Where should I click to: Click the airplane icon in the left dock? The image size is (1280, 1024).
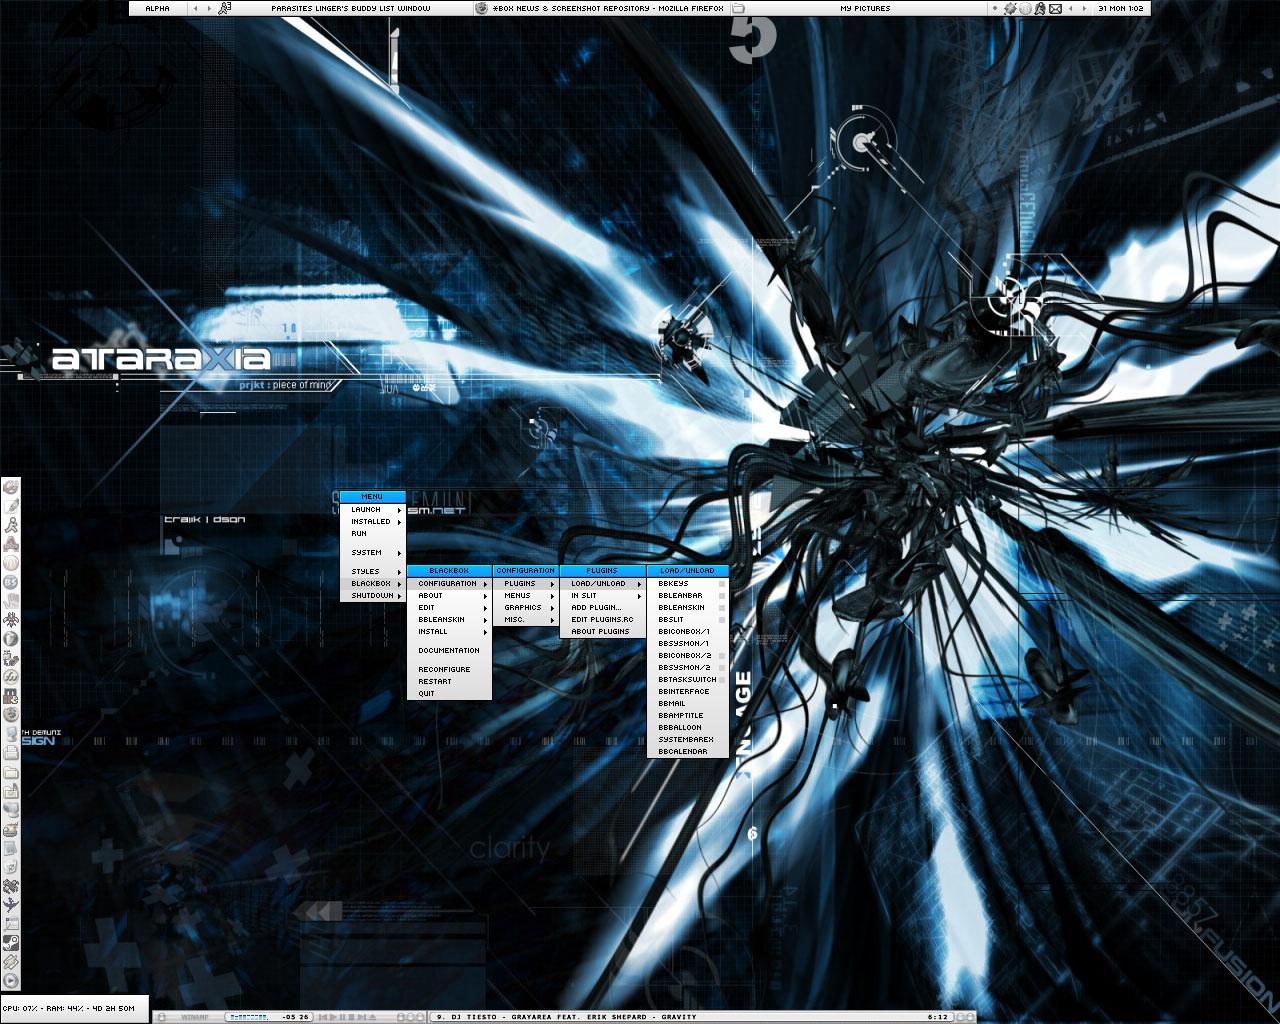point(10,904)
